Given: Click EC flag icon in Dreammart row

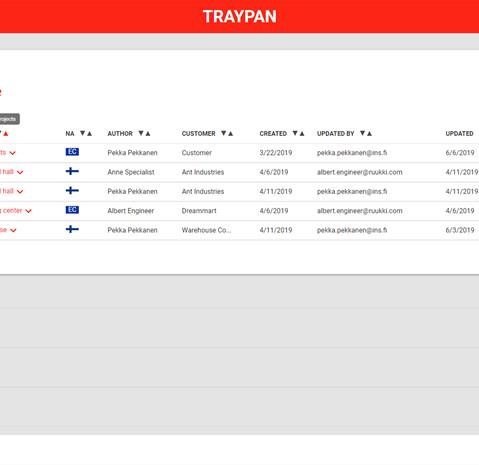Looking at the screenshot, I should tap(72, 210).
